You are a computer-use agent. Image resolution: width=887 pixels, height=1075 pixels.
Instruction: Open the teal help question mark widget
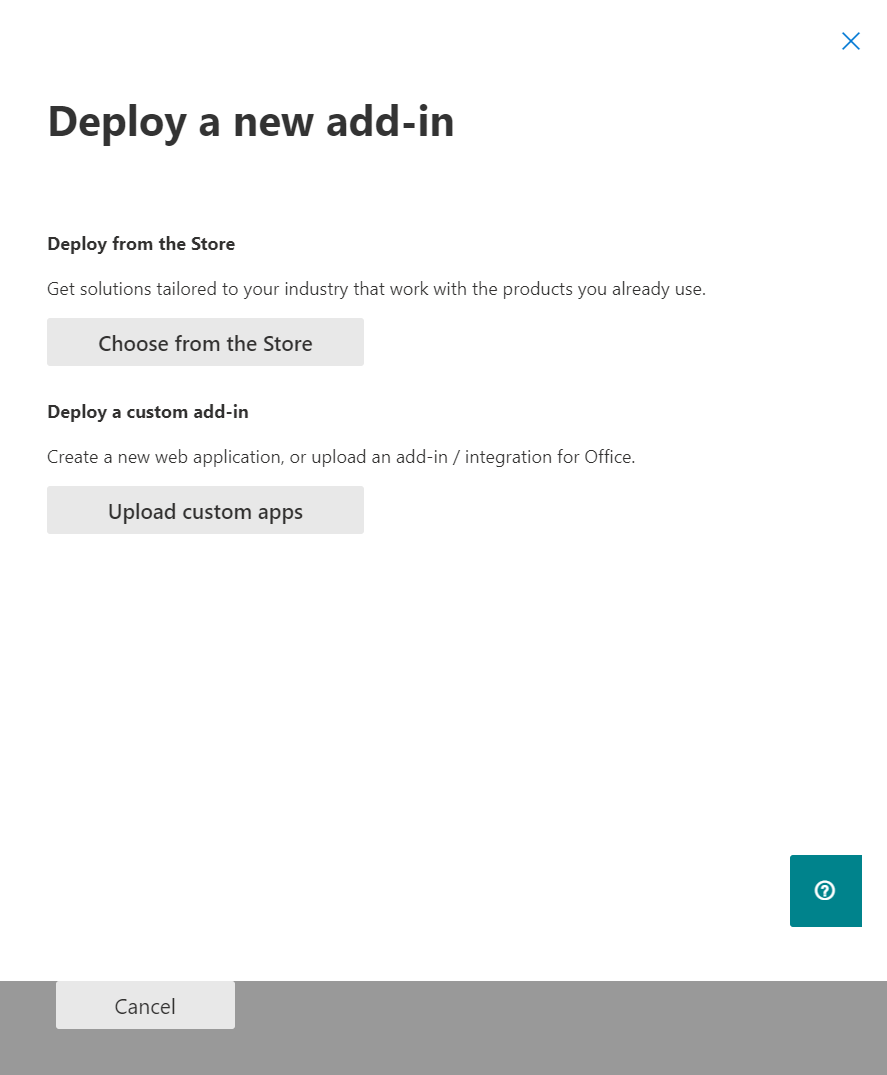tap(825, 890)
